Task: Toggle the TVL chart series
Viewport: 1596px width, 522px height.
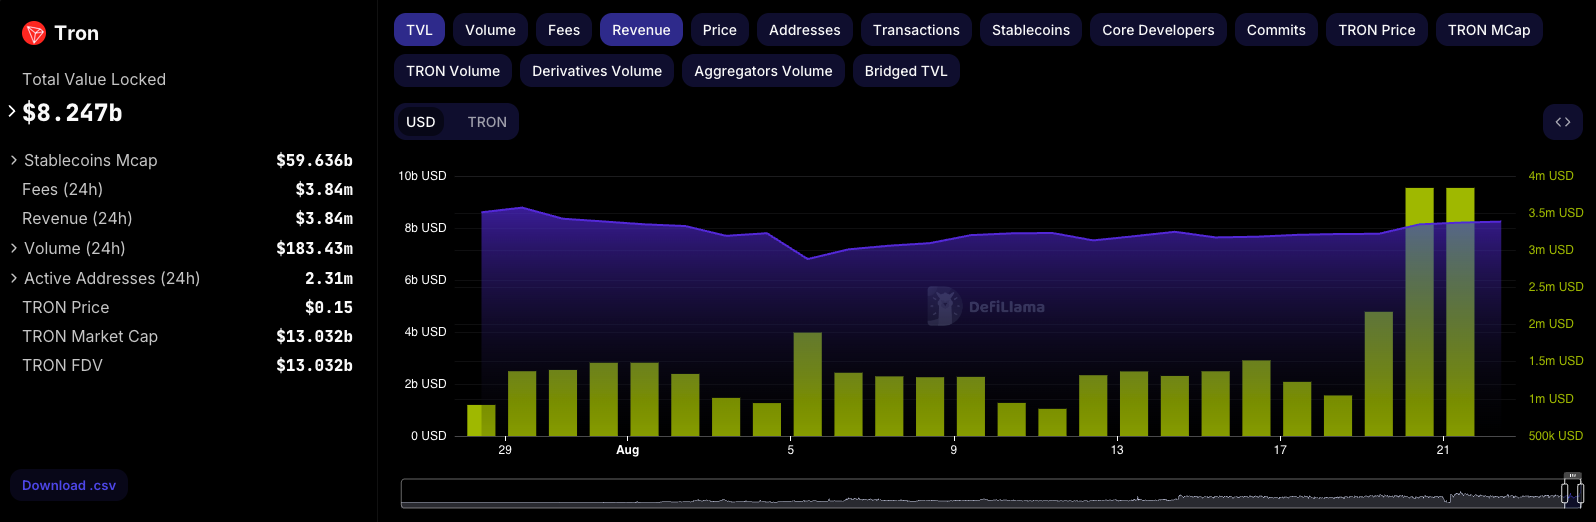Action: [419, 30]
